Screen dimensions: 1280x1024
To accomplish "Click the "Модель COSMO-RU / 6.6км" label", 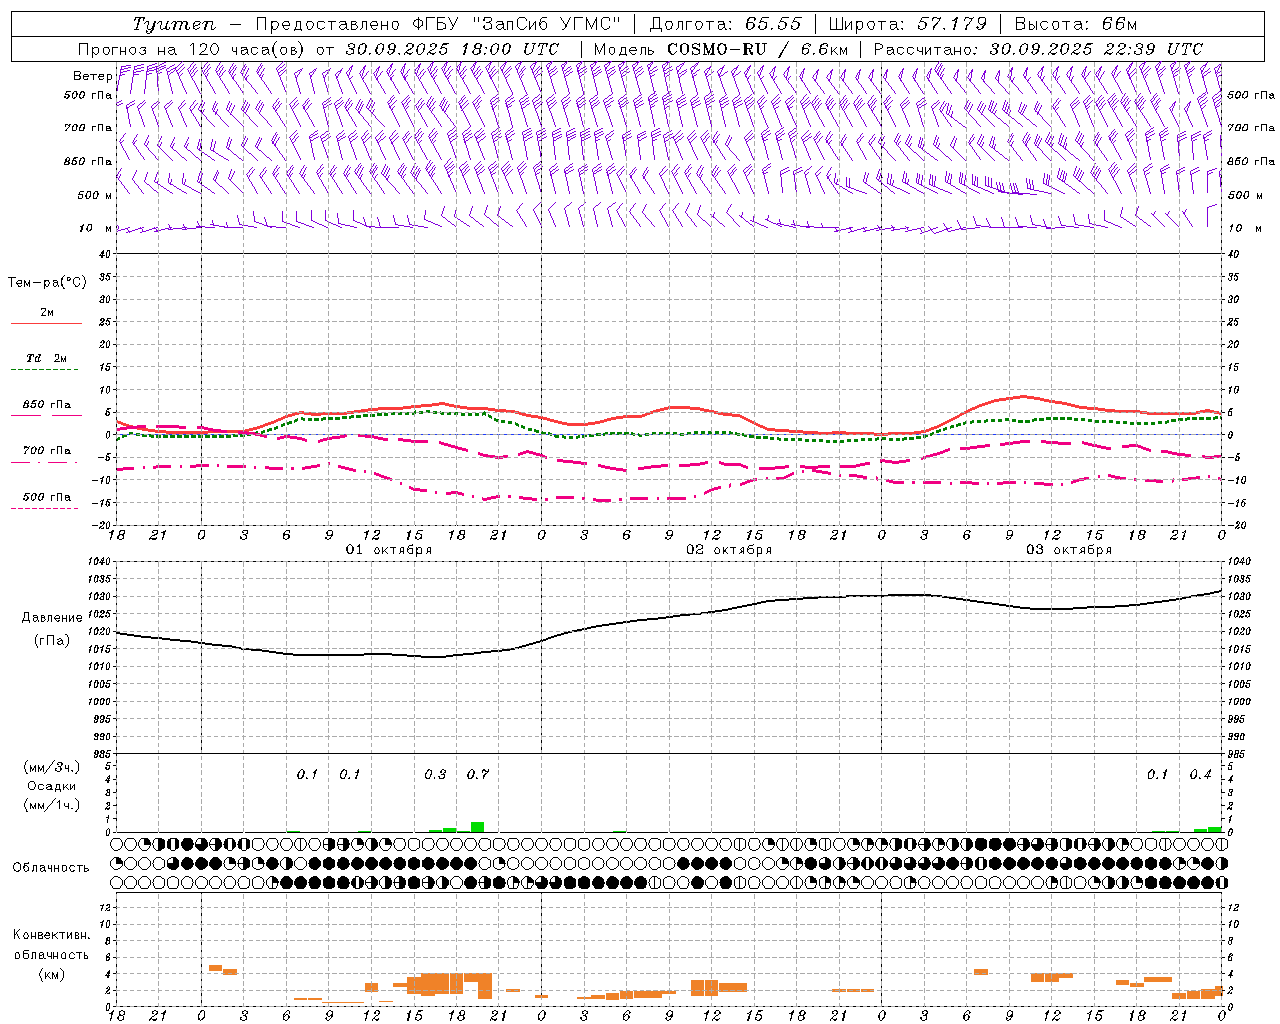I will pos(721,49).
